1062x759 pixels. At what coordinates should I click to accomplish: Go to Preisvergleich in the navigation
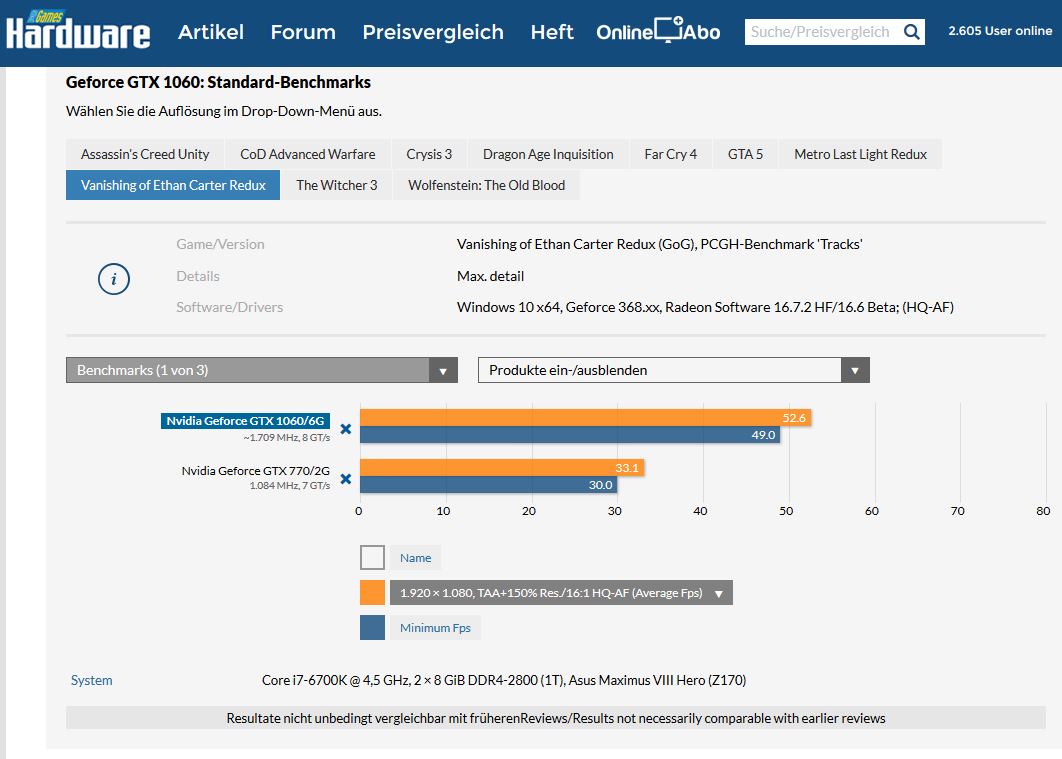pyautogui.click(x=433, y=32)
